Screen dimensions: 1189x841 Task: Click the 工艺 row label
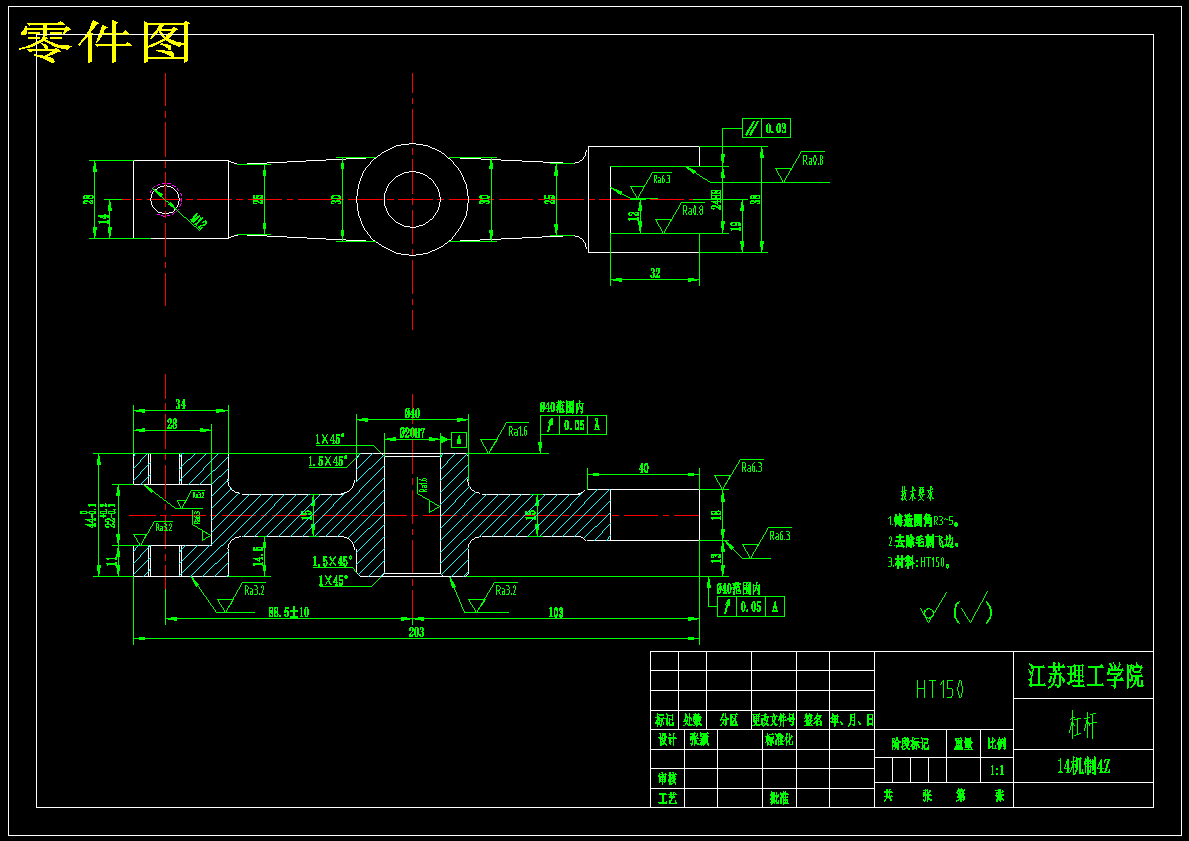click(x=667, y=798)
